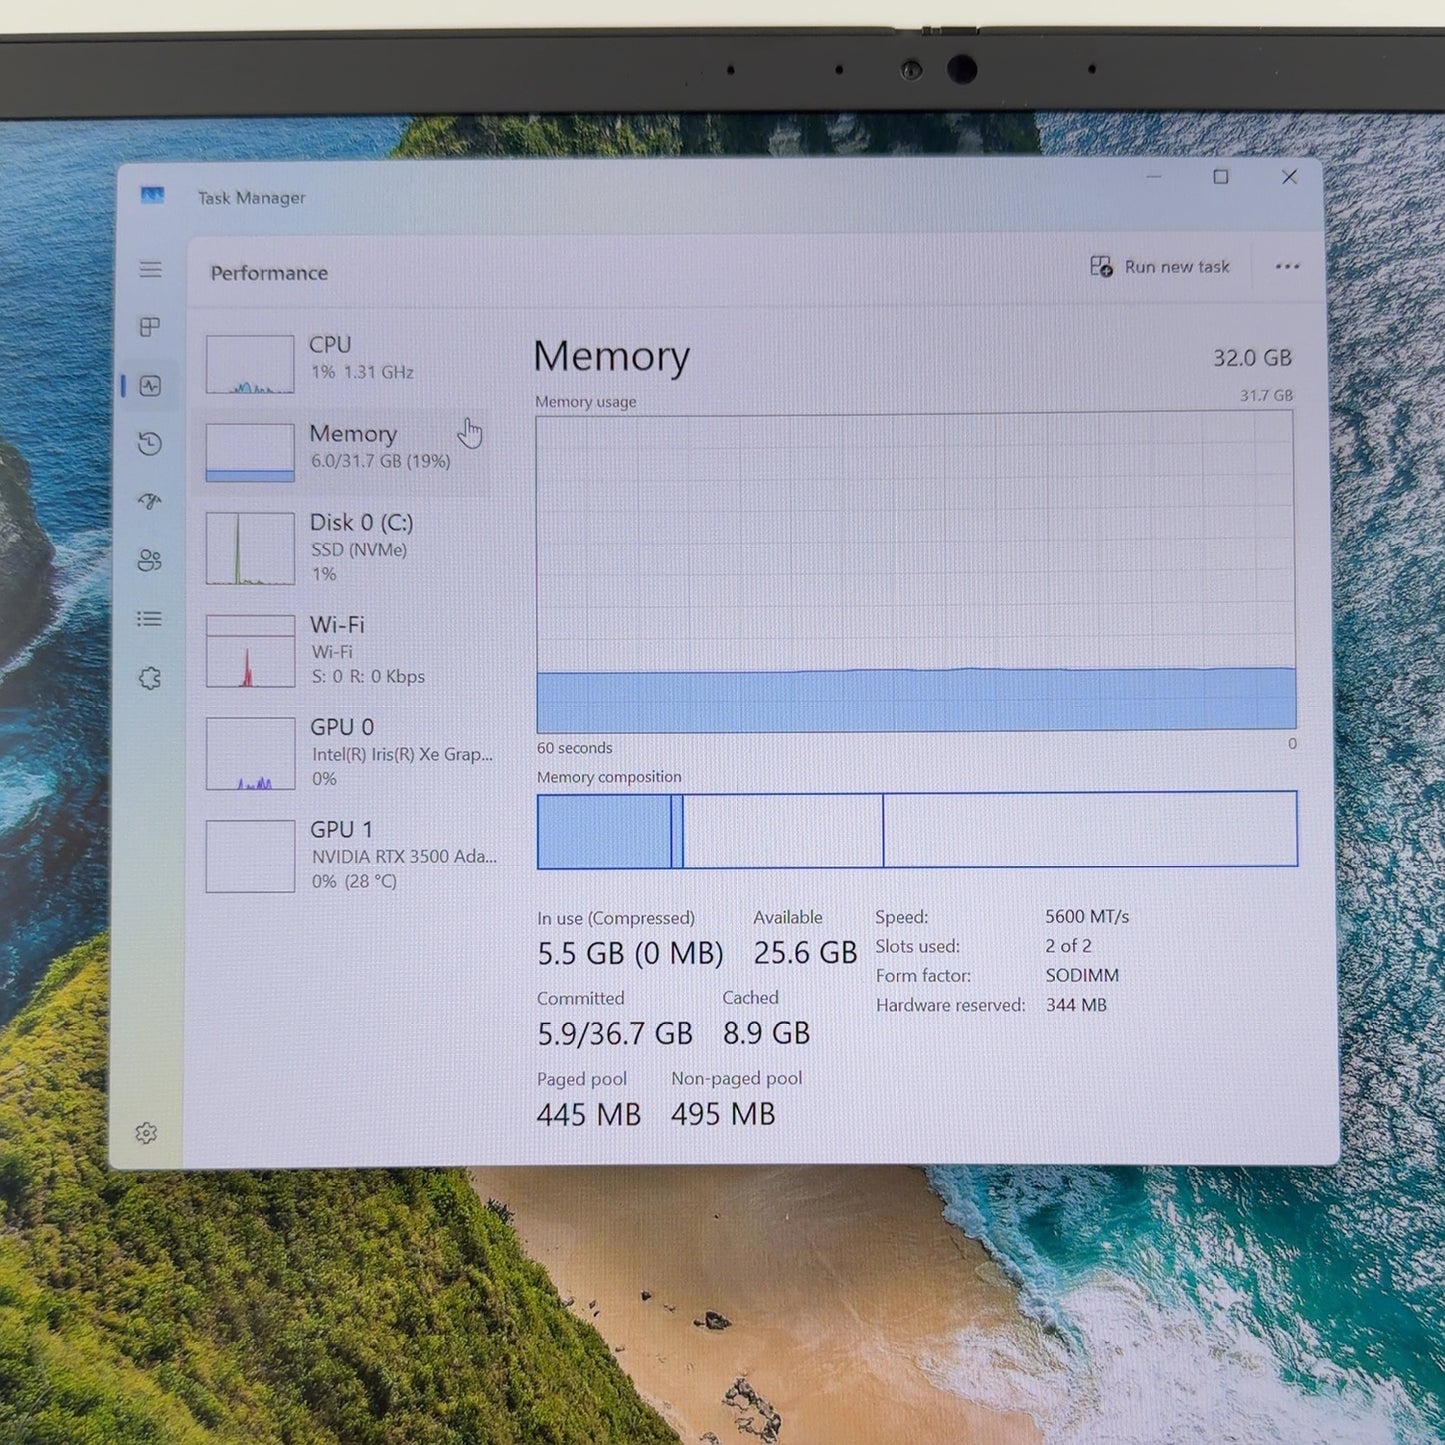Click the Speed value 5600 MT/s
This screenshot has height=1445, width=1445.
tap(1087, 916)
